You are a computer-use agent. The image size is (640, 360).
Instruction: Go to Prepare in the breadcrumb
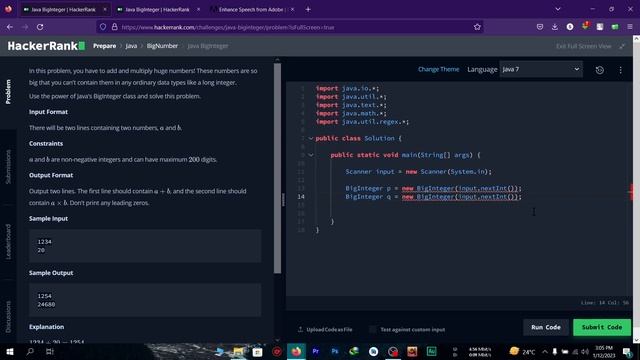point(104,46)
